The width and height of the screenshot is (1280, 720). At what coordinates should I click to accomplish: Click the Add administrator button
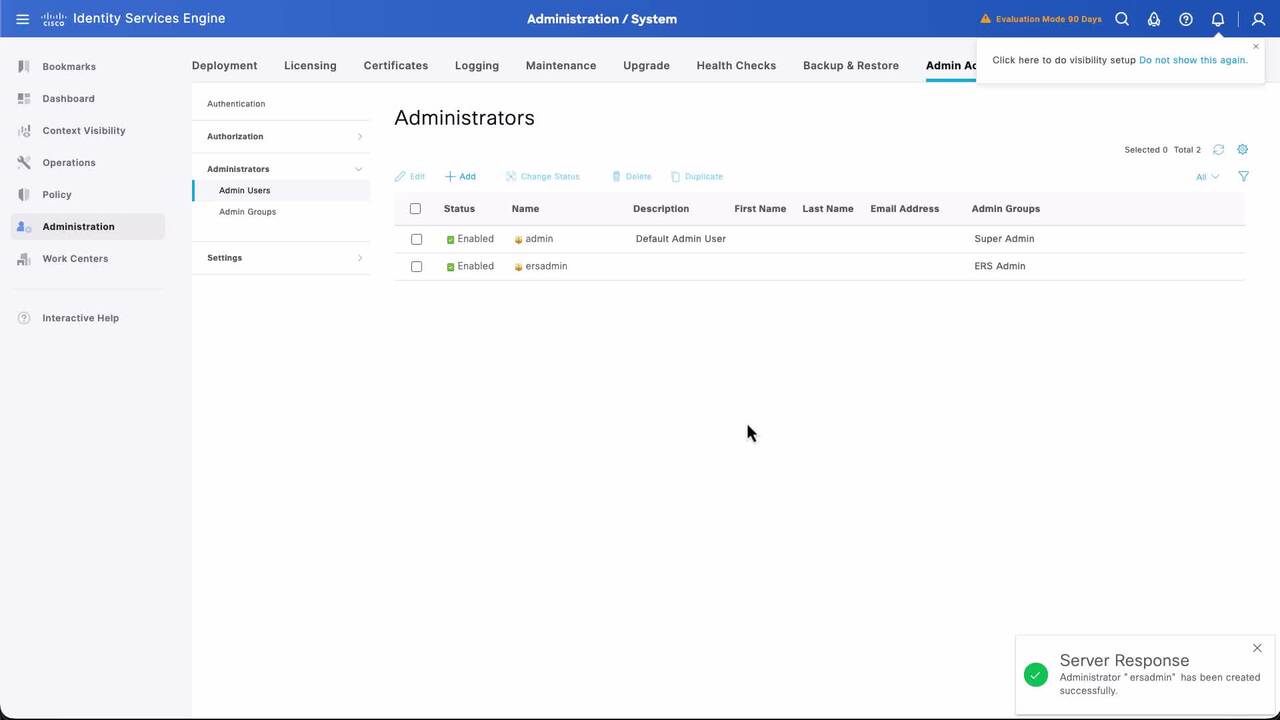click(460, 177)
